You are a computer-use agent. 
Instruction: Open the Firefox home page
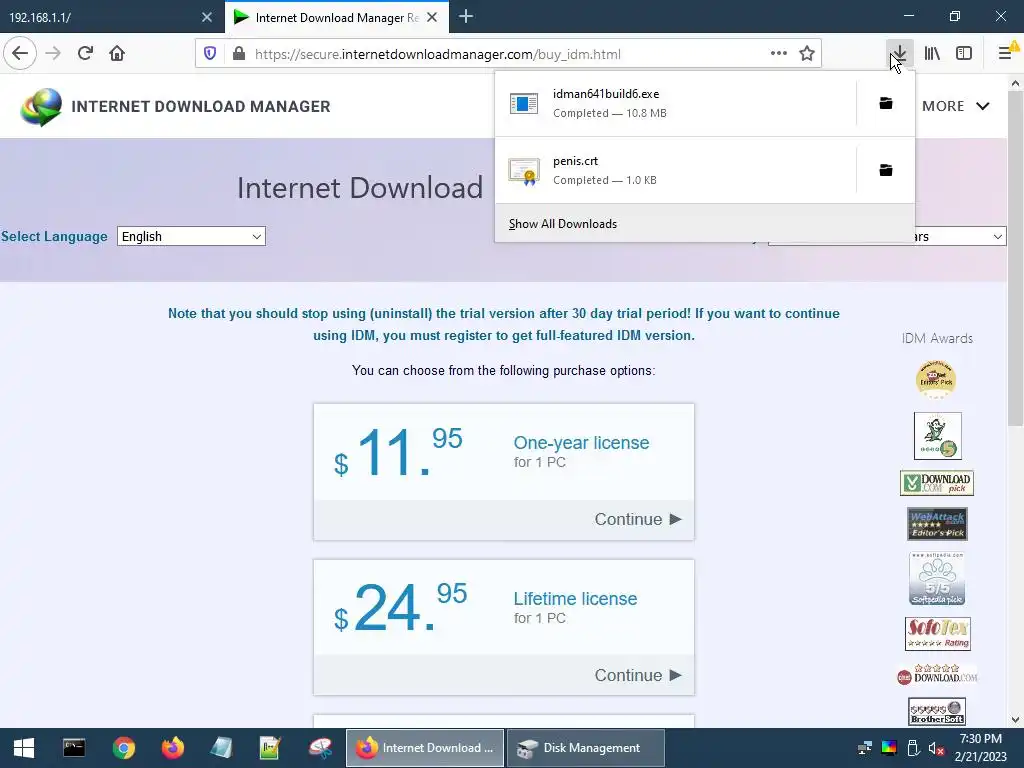[117, 54]
